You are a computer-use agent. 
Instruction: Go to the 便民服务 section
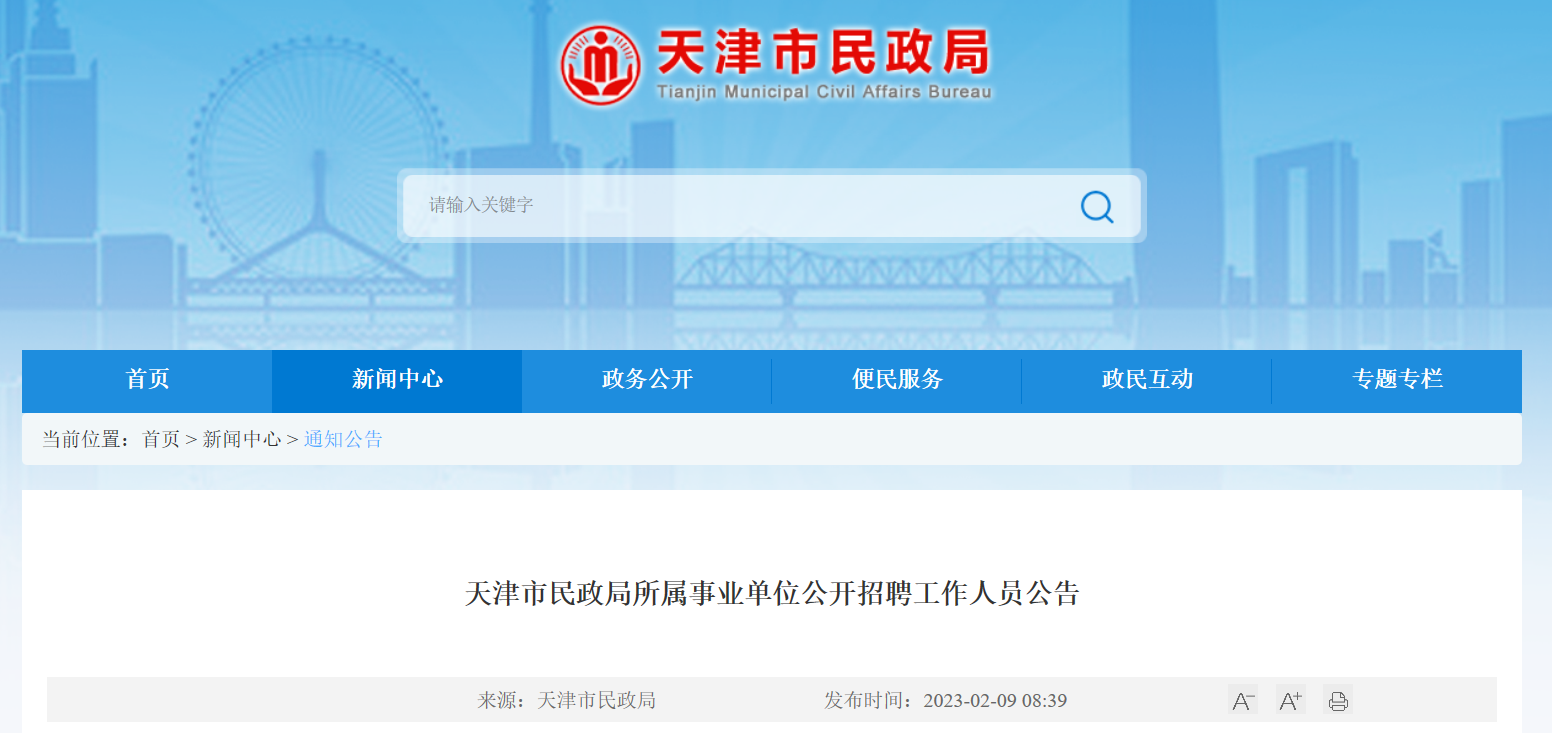pyautogui.click(x=897, y=380)
